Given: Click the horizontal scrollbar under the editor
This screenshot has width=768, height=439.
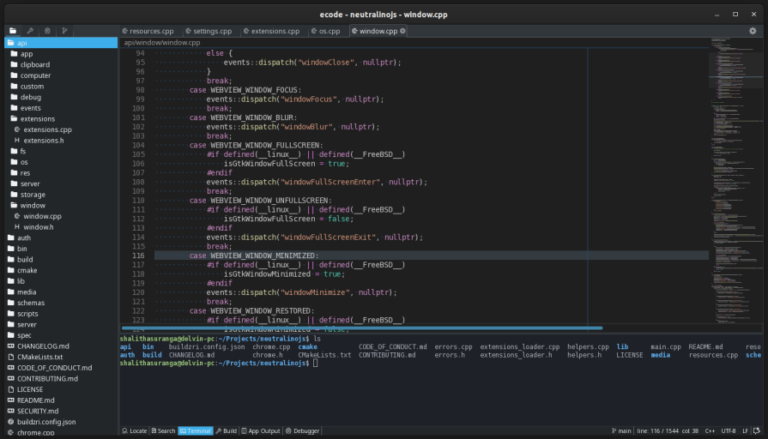Looking at the screenshot, I should (362, 328).
